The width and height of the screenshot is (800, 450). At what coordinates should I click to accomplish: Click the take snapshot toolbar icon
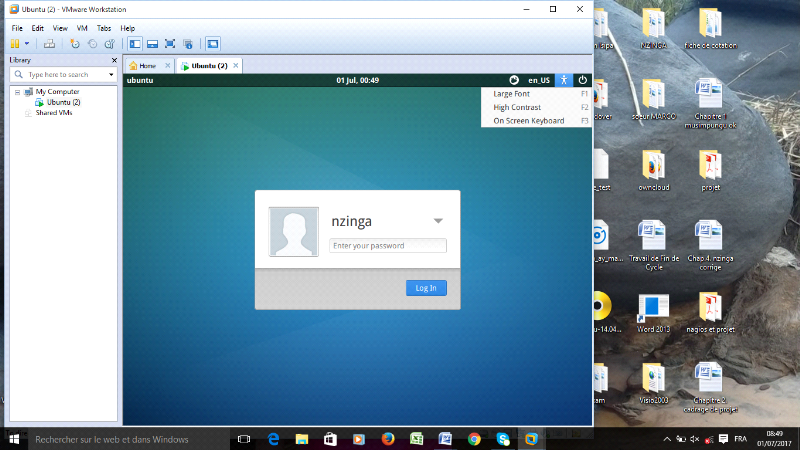[75, 44]
